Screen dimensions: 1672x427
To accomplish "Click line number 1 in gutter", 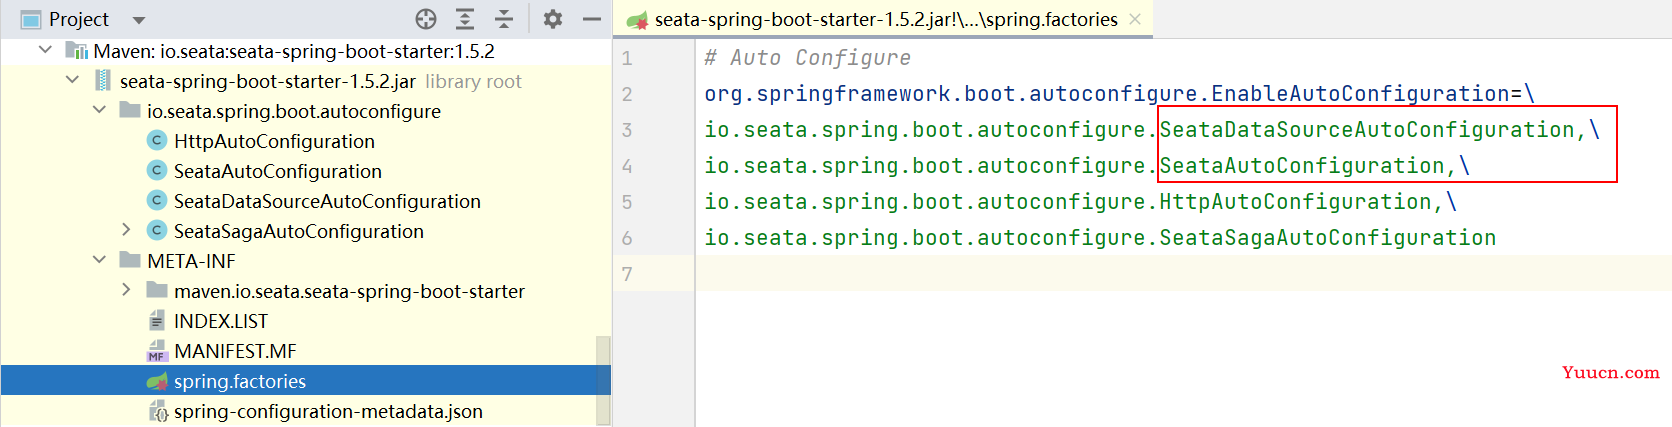I will point(627,58).
